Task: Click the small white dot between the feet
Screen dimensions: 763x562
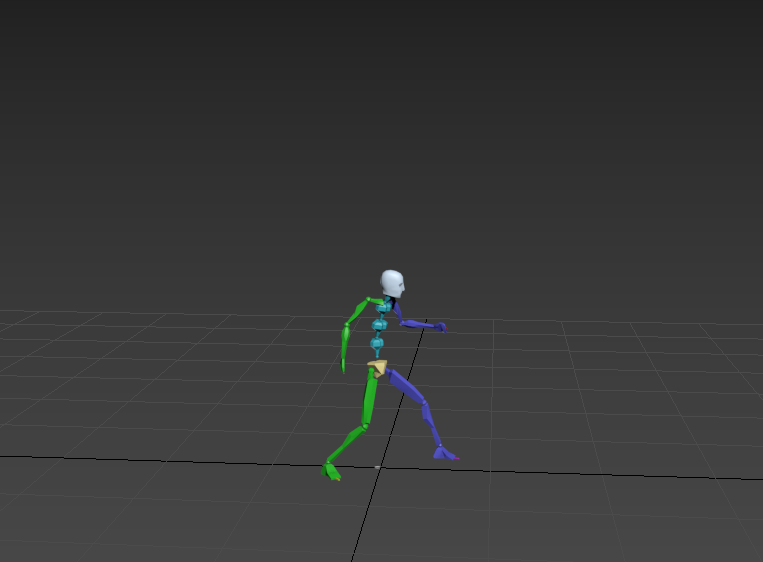Action: (377, 466)
